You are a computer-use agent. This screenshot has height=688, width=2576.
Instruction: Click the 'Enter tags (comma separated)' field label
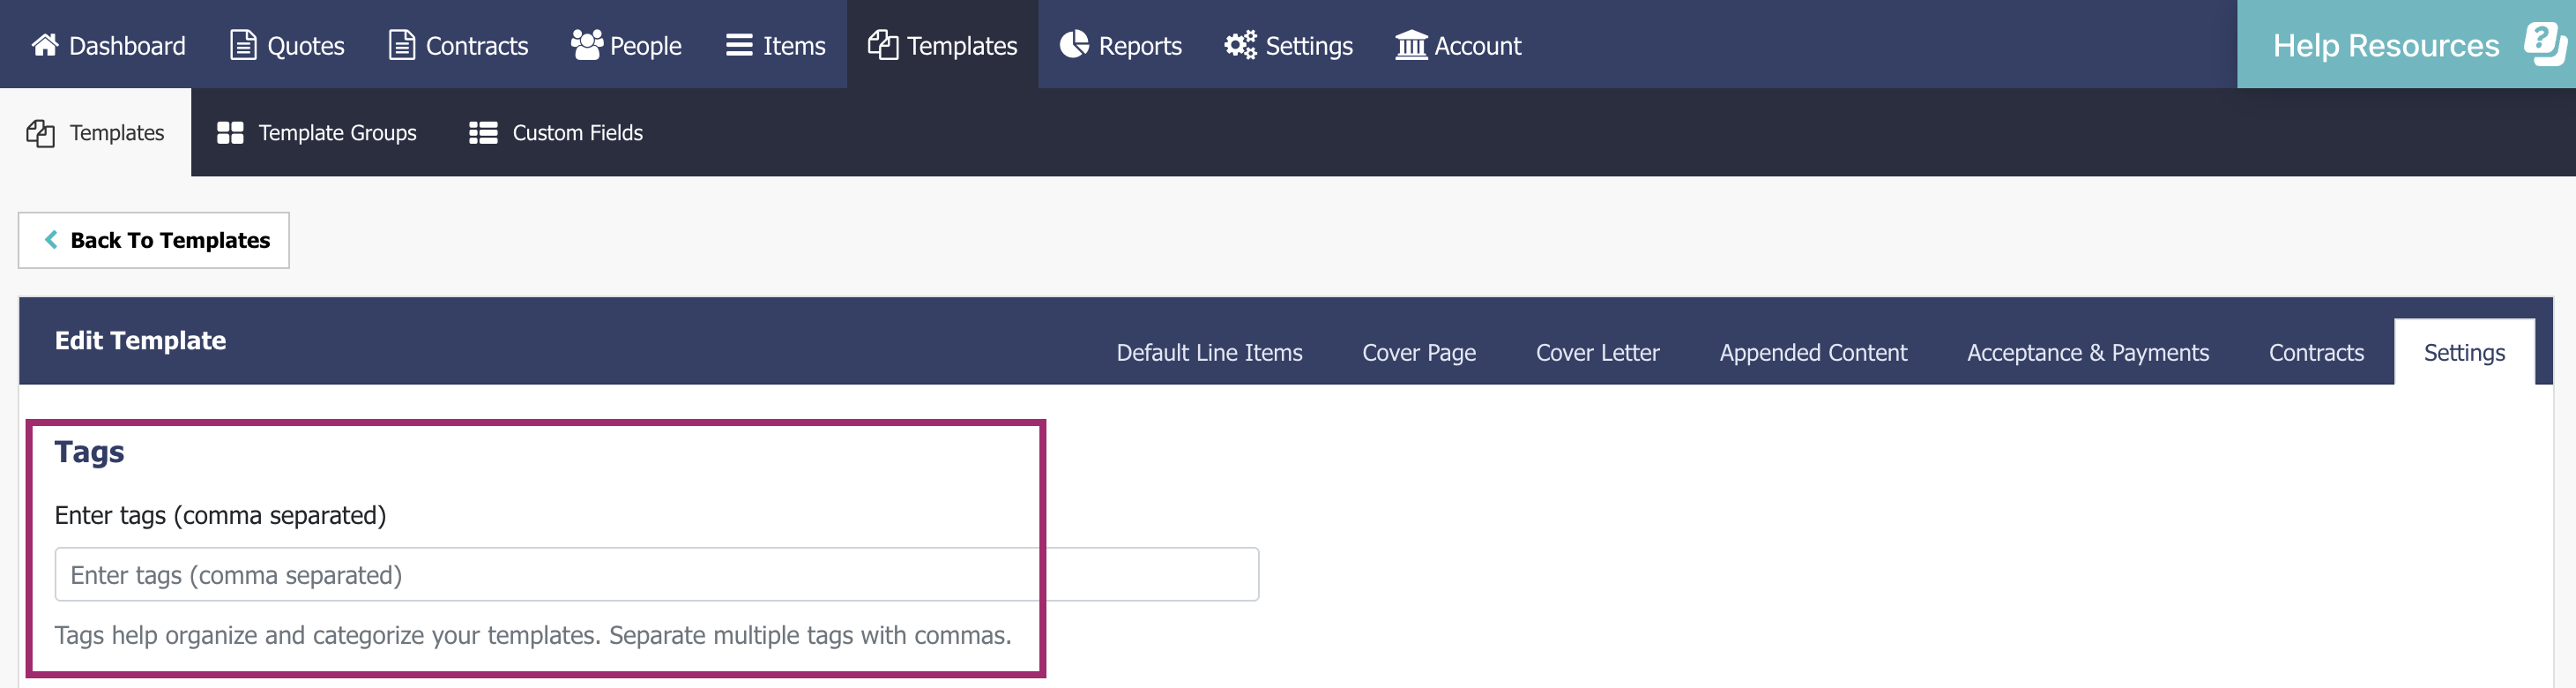tap(220, 516)
